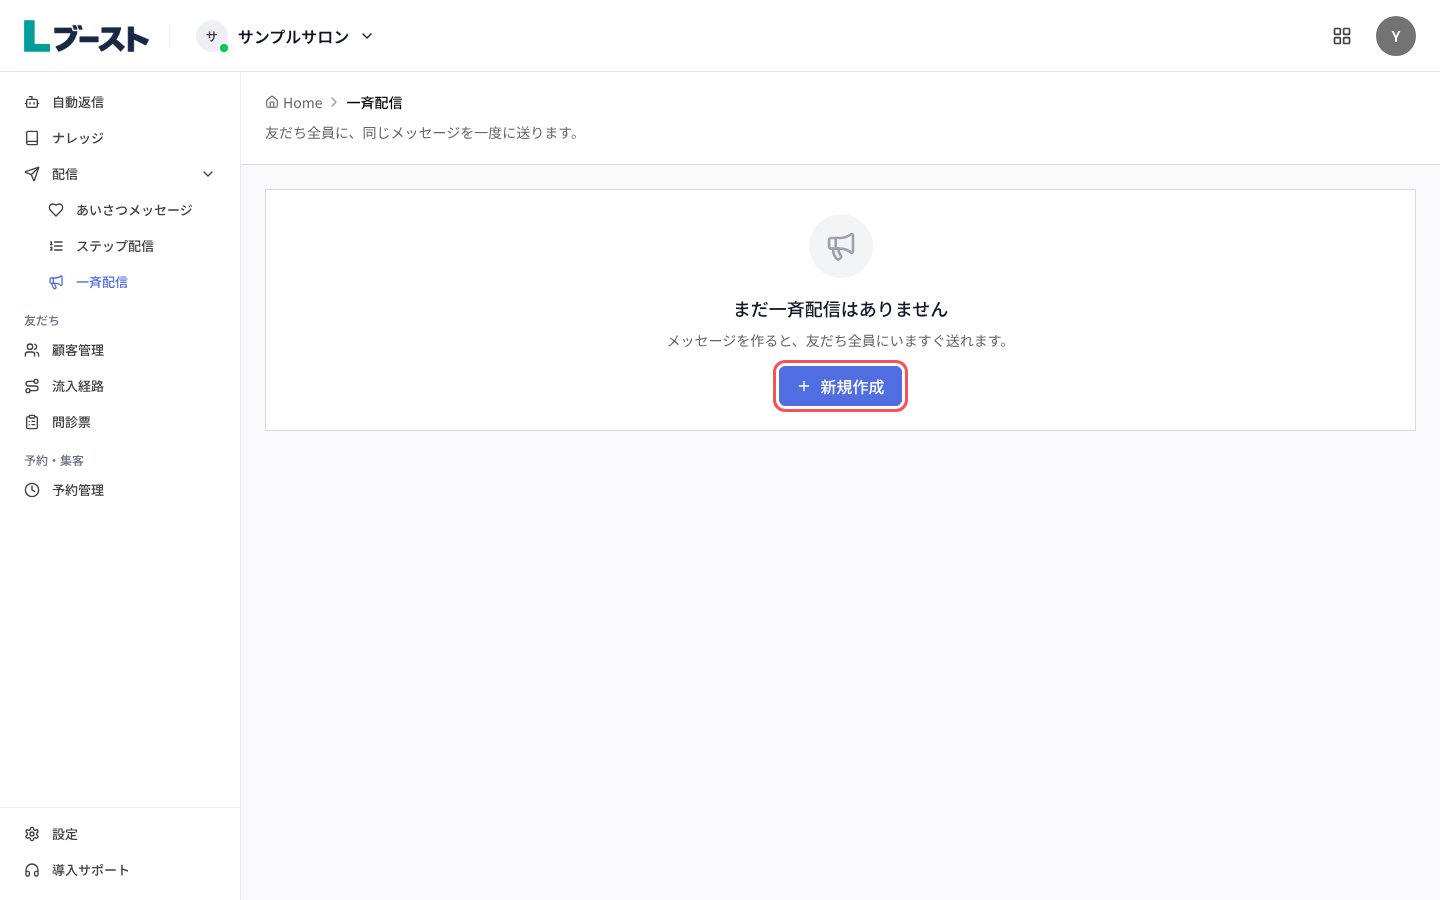
Task: Go to 予約管理
Action: click(120, 490)
